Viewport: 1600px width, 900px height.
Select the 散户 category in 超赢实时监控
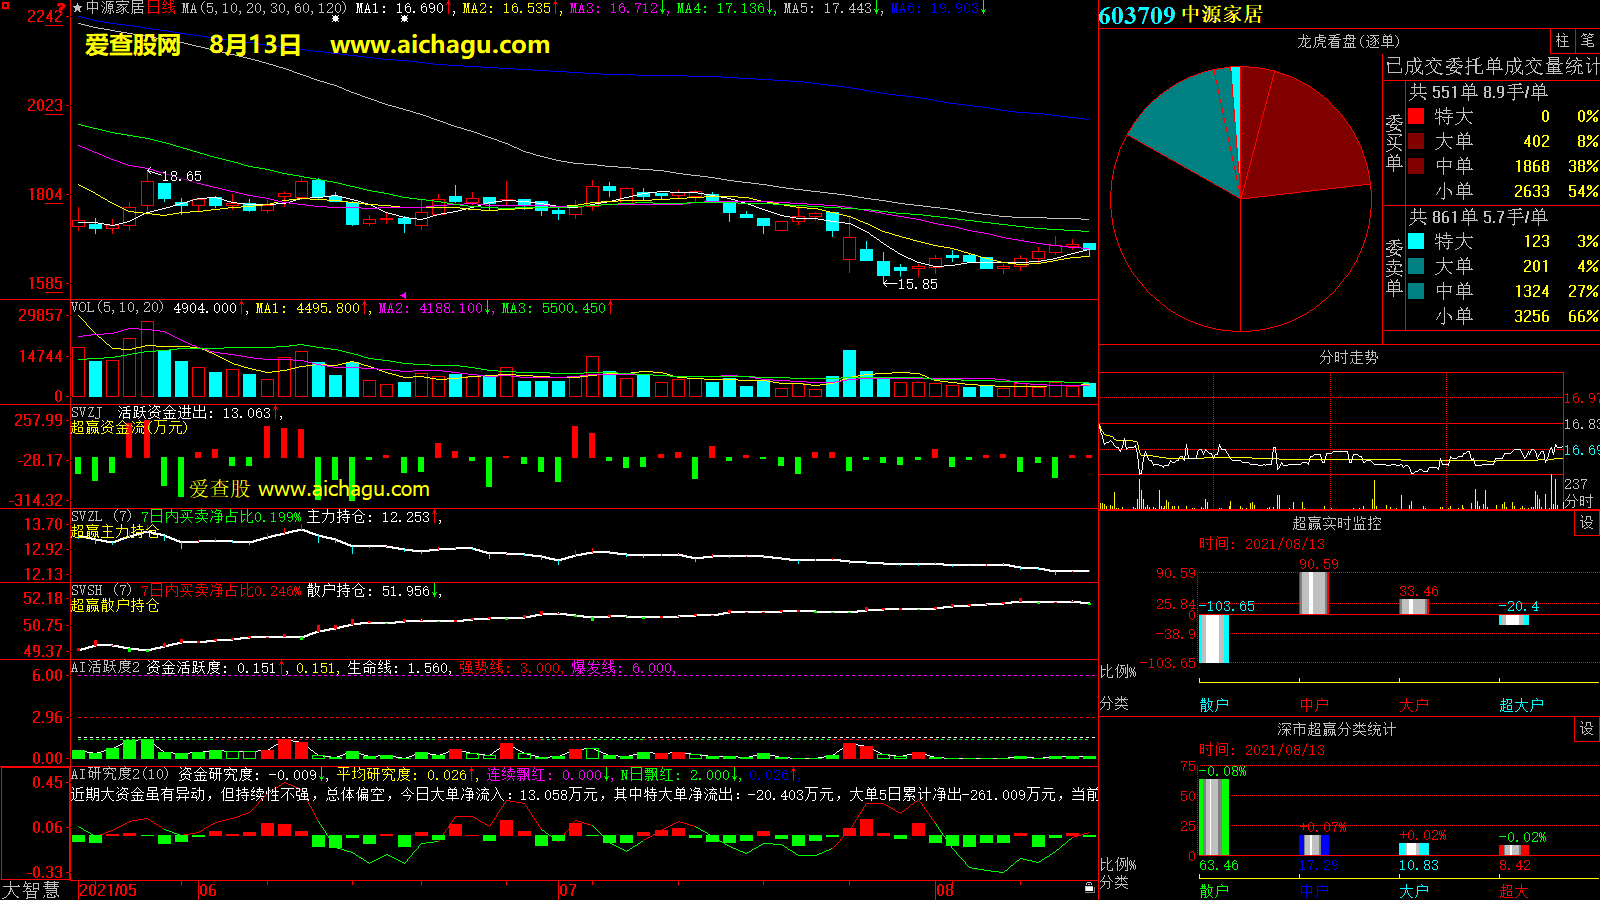[1213, 705]
